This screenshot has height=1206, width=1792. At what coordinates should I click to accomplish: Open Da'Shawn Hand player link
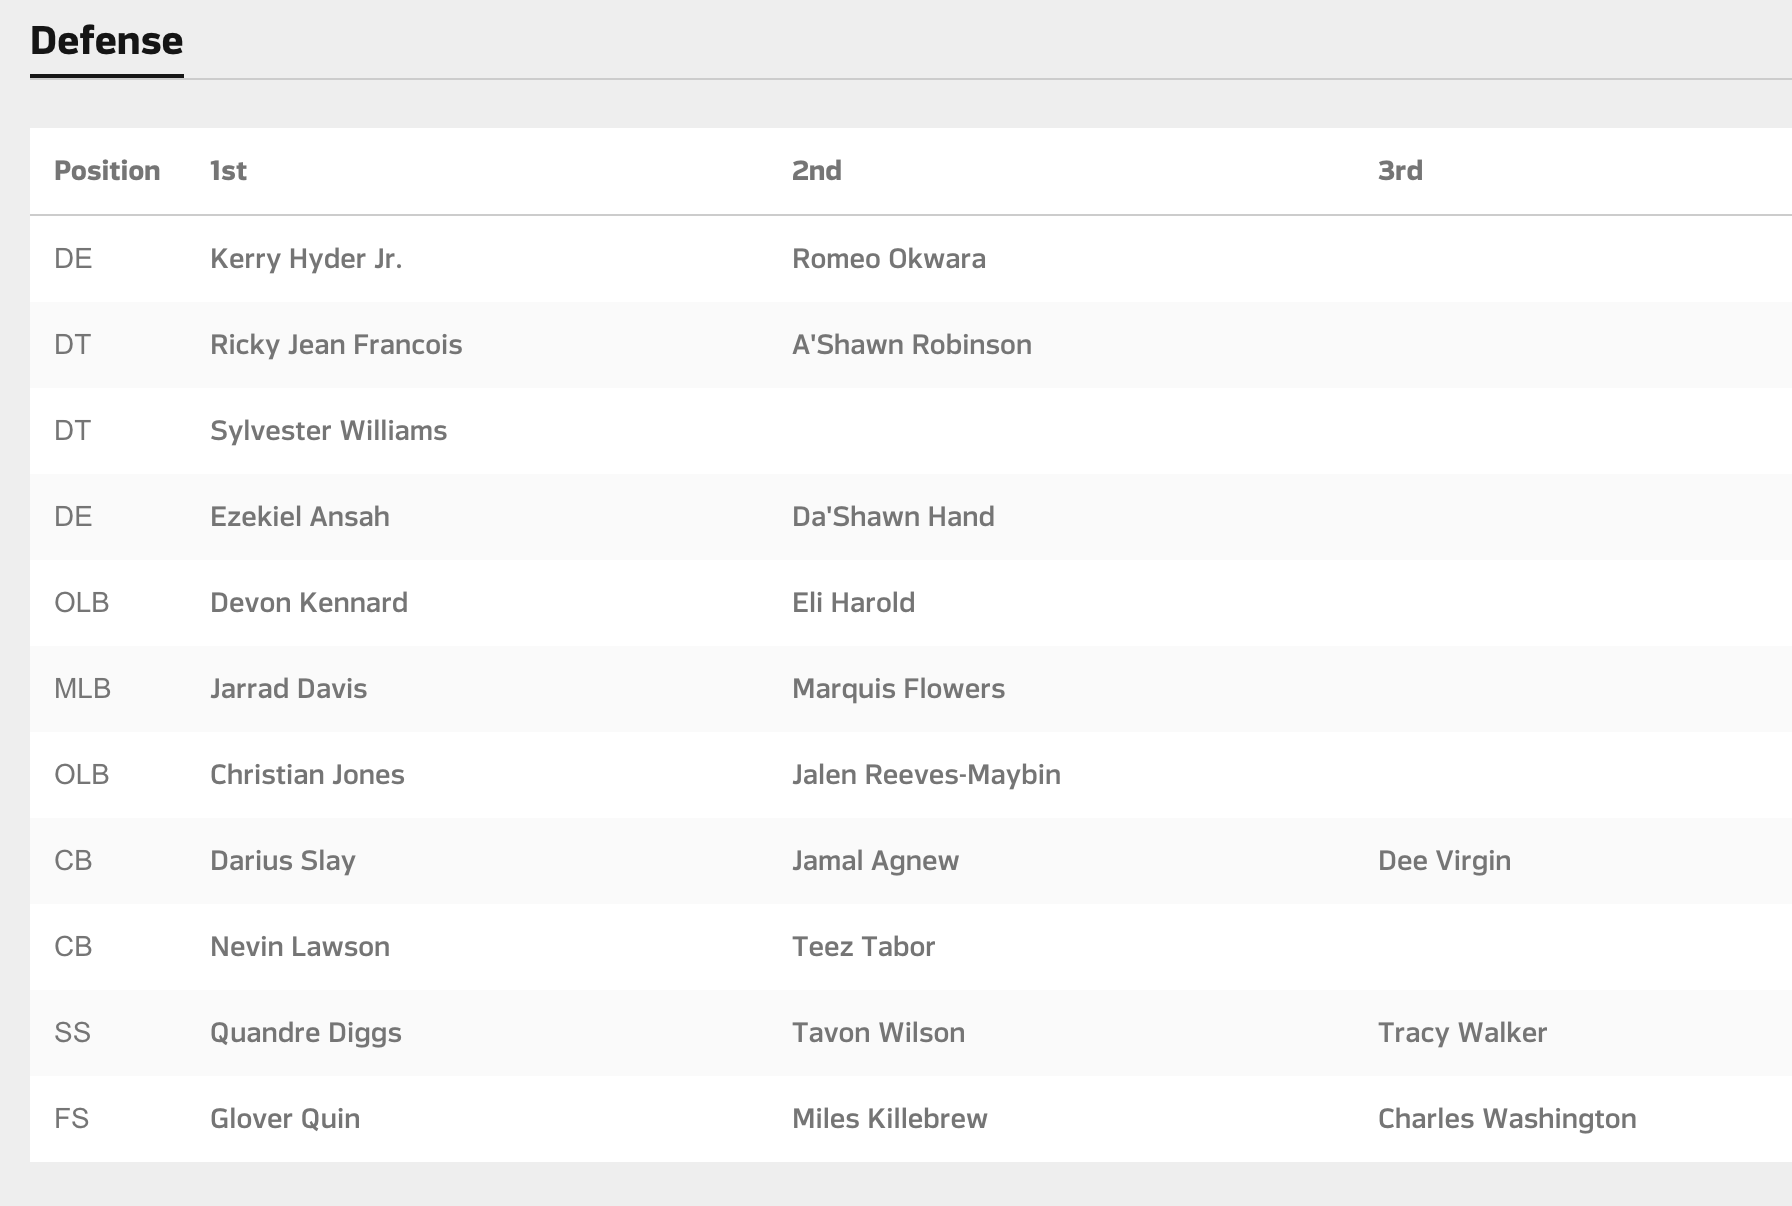pyautogui.click(x=892, y=517)
